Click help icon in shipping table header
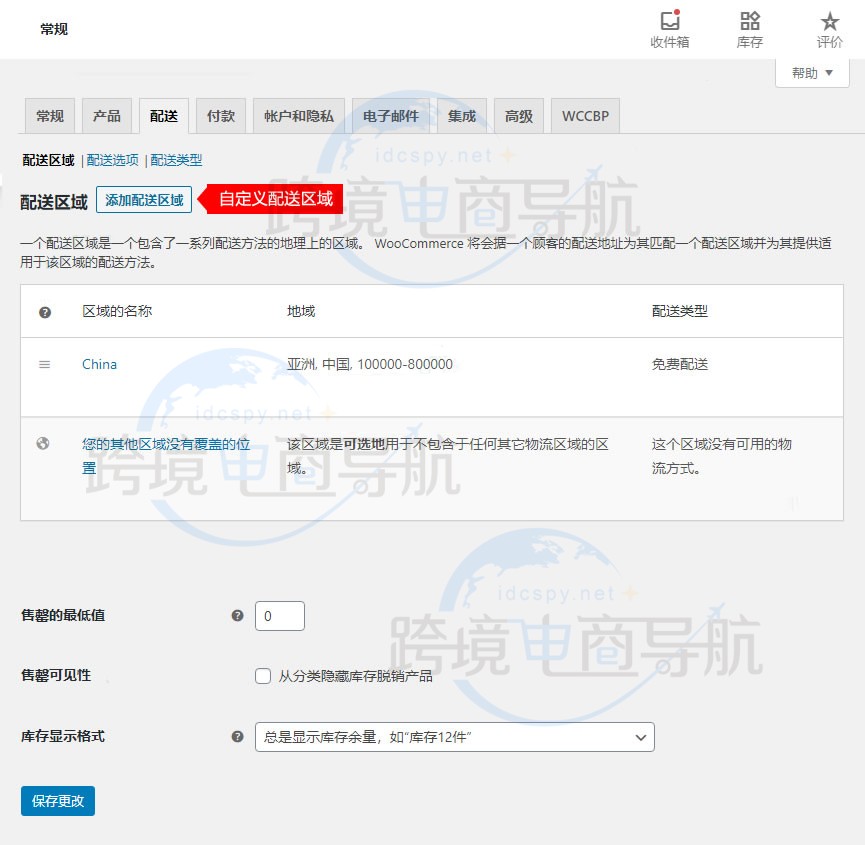 point(45,312)
